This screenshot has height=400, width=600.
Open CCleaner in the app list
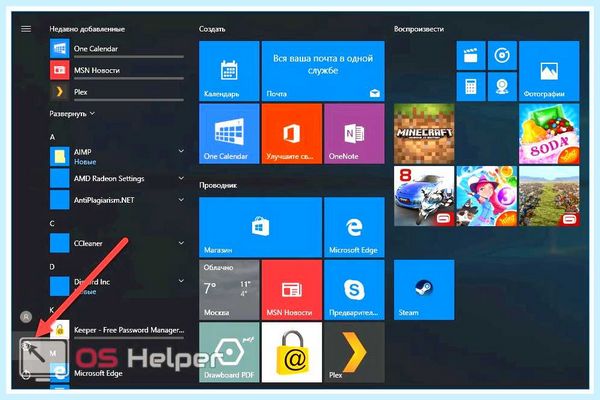coord(117,243)
